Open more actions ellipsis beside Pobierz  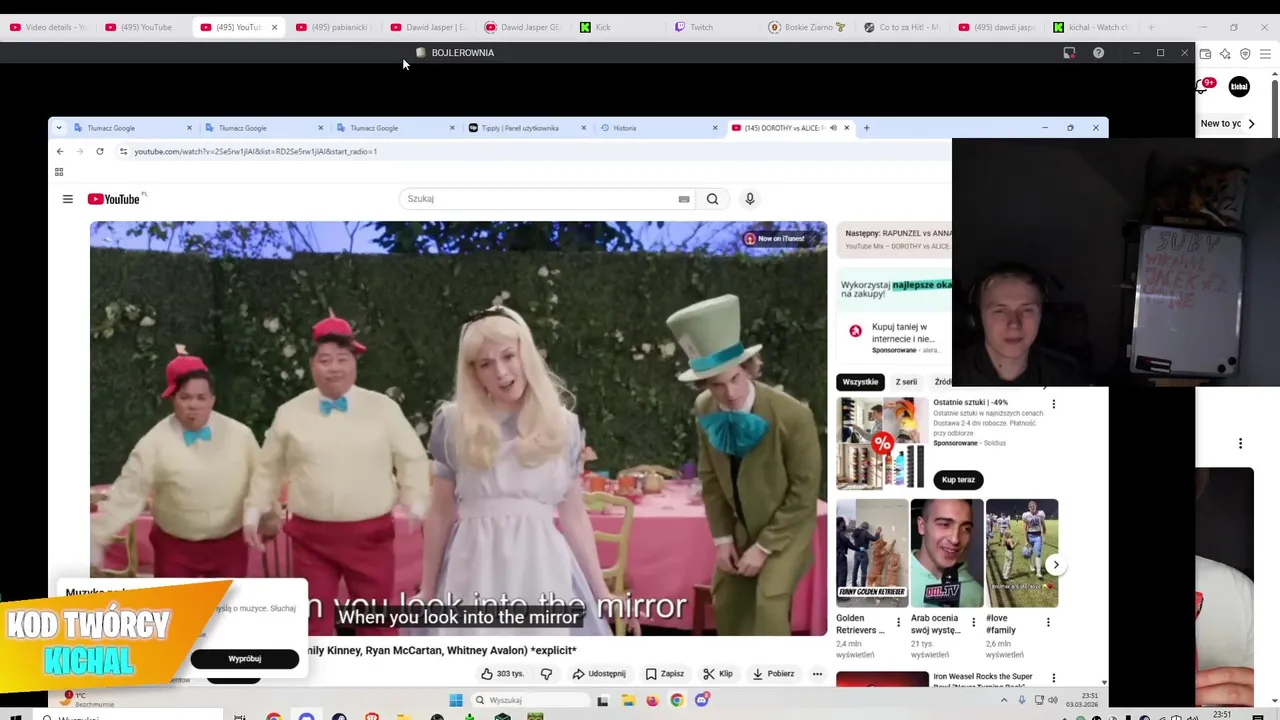coord(817,674)
